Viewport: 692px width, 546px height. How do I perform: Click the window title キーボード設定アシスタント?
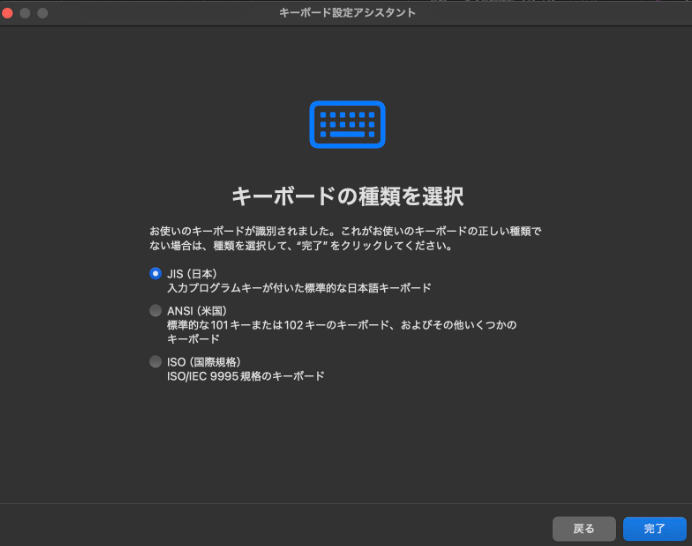(x=348, y=13)
